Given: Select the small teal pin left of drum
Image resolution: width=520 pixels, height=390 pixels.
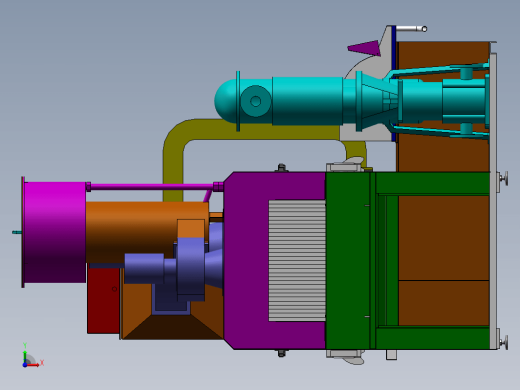Looking at the screenshot, I should pos(17,232).
